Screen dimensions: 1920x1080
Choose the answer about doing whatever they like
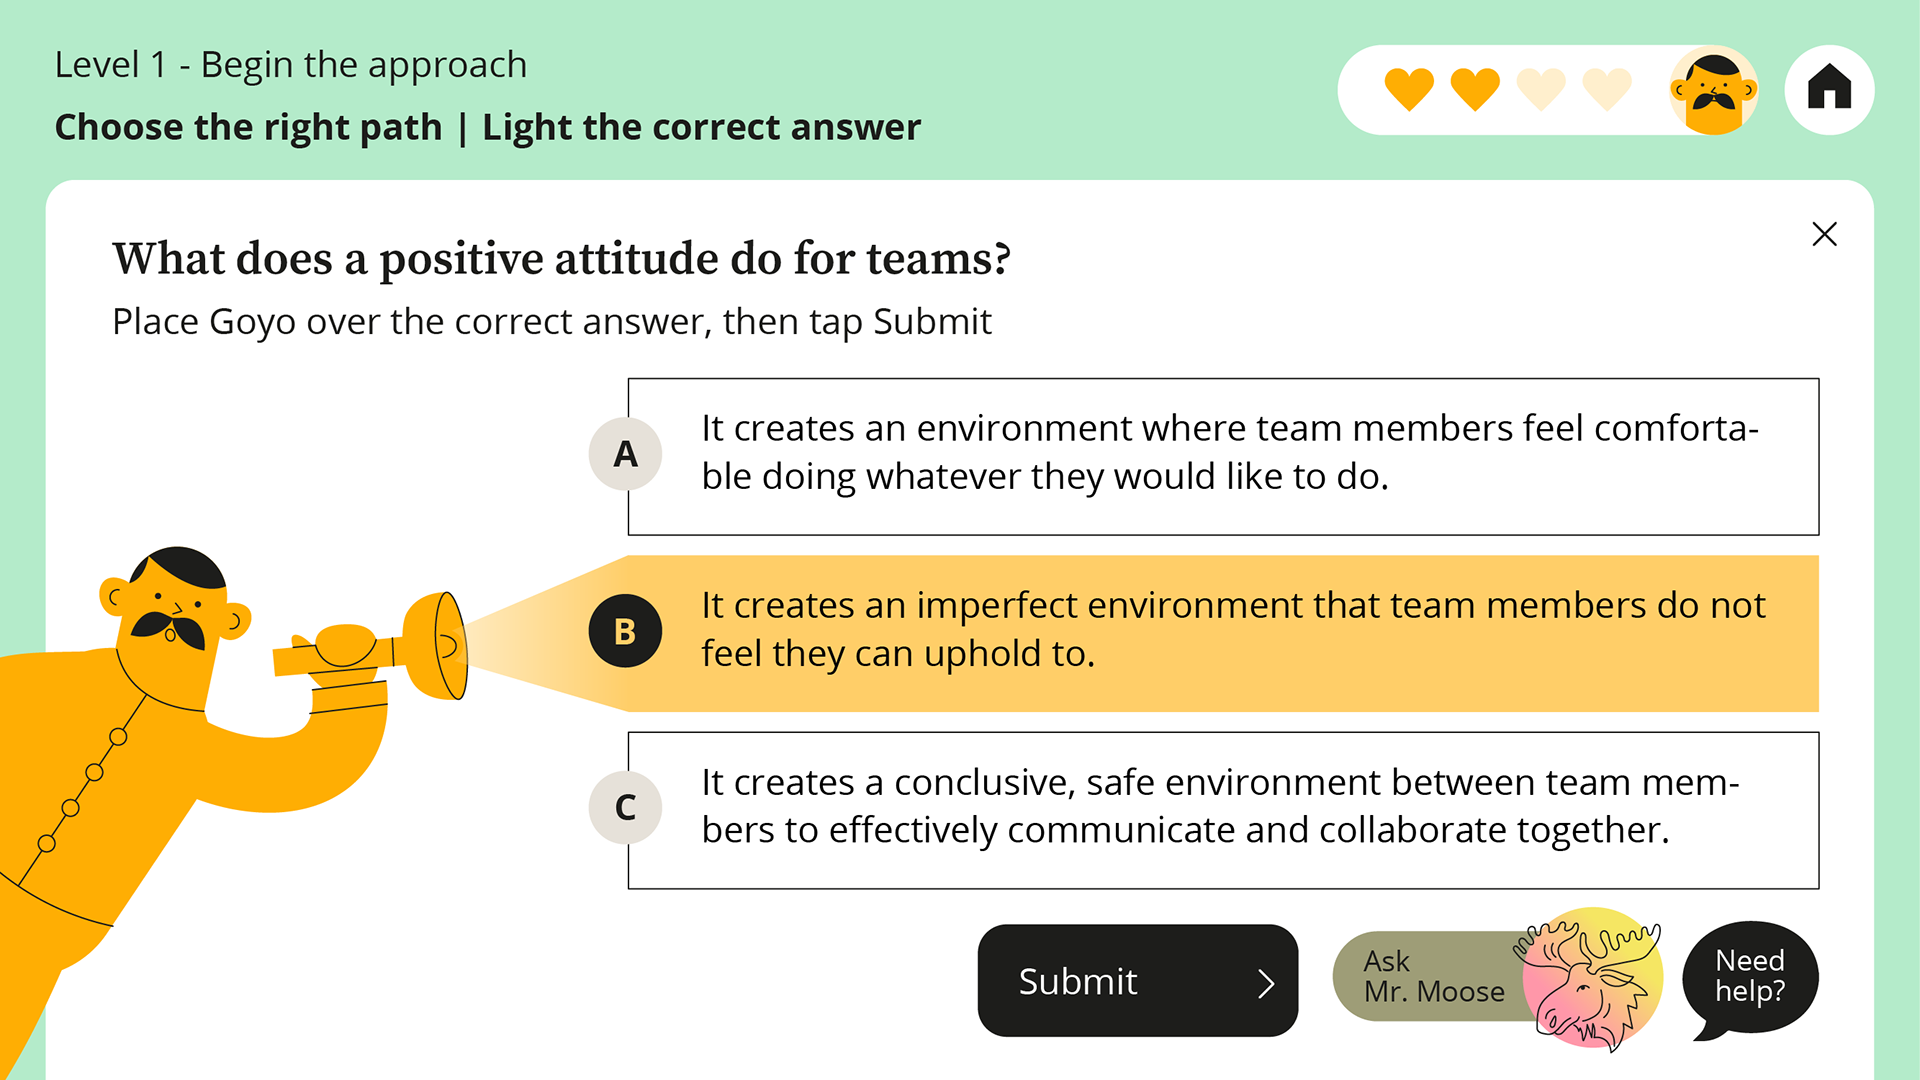1223,456
